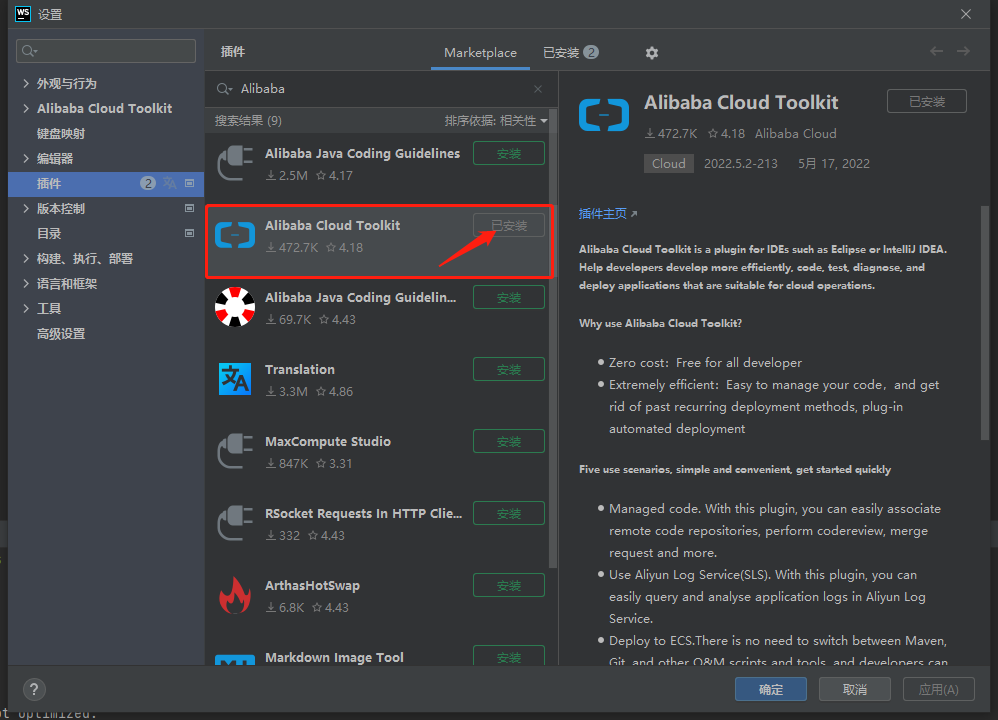Install the MaxCompute Studio plugin

(509, 441)
